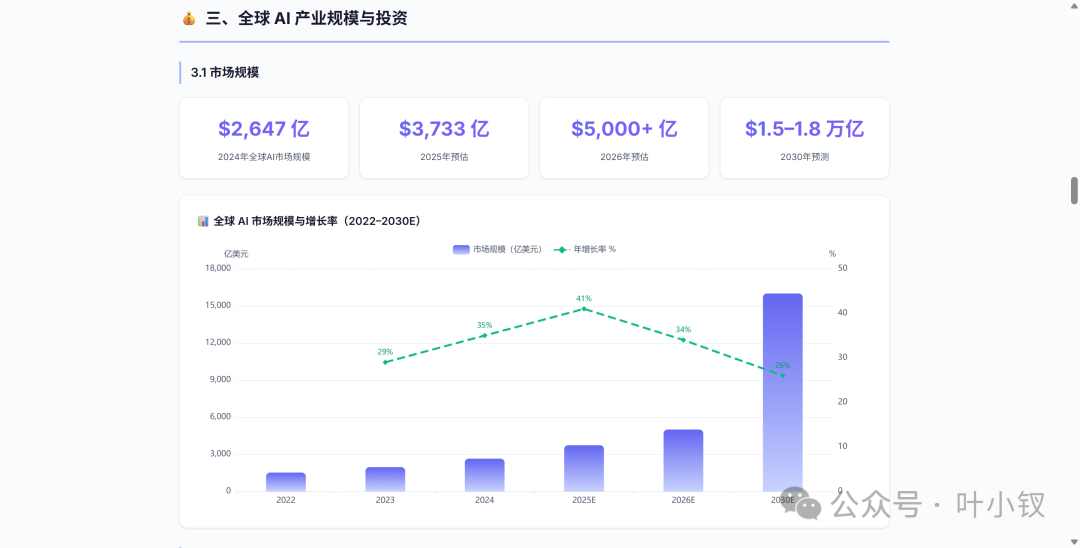Open the $1.5–1.8 万亿 2030 forecast card
Image resolution: width=1080 pixels, height=548 pixels.
tap(804, 138)
